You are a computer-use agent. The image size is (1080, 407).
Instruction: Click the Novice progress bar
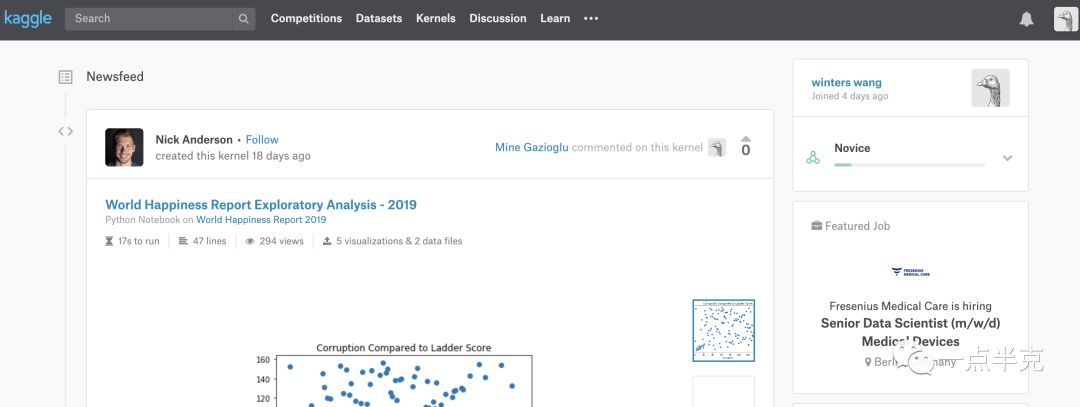coord(909,164)
